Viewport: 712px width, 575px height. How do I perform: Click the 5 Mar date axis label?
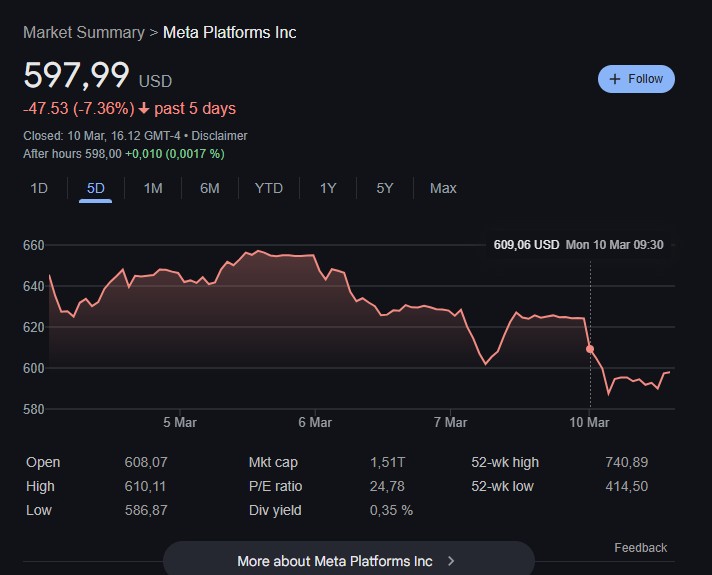click(x=180, y=422)
